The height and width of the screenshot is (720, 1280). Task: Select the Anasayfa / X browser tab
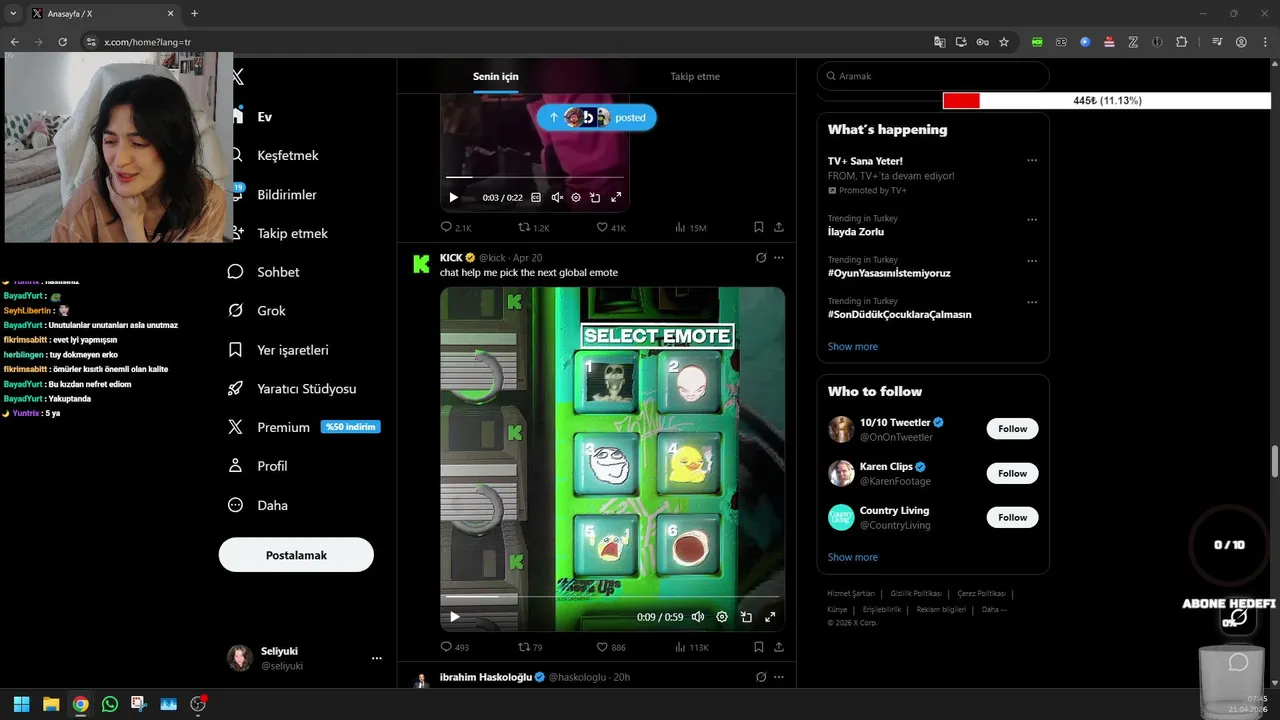[x=102, y=14]
